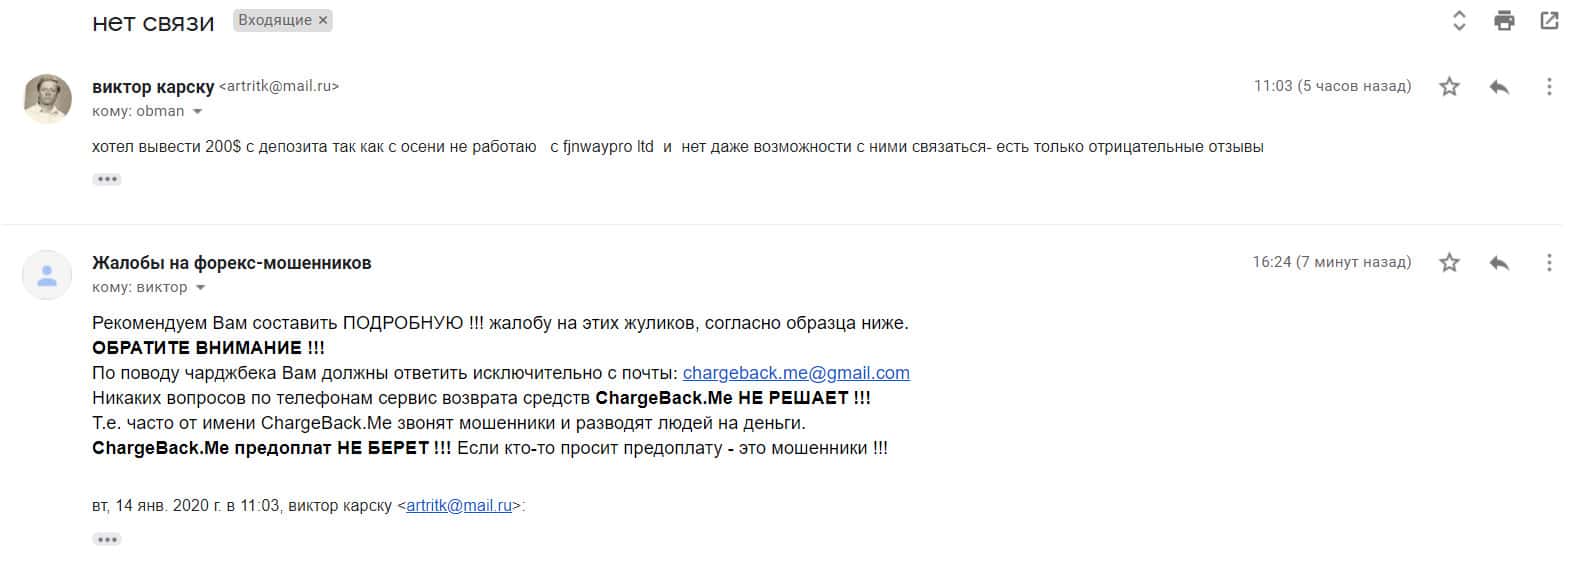Remove the Входящие label from conversation
This screenshot has height=577, width=1580.
click(x=323, y=20)
